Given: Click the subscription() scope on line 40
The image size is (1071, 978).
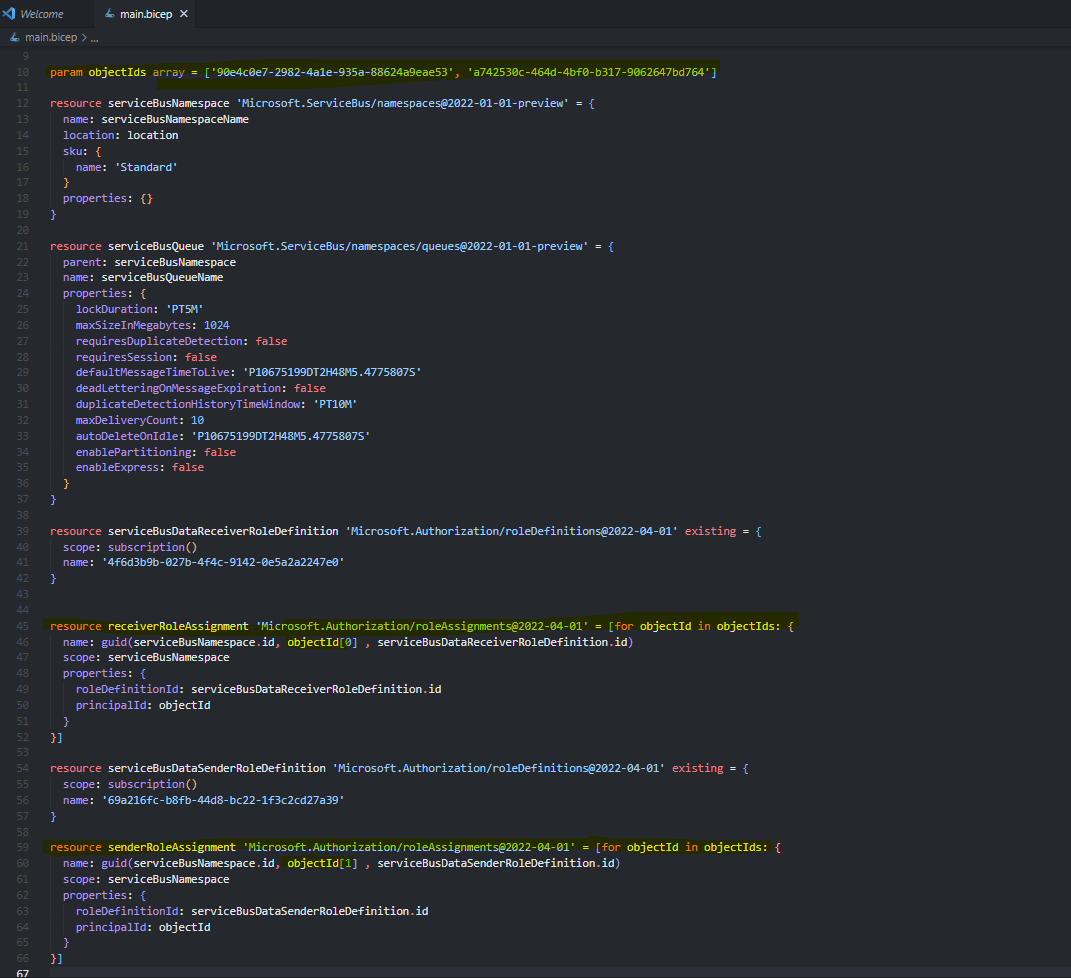Looking at the screenshot, I should 152,547.
